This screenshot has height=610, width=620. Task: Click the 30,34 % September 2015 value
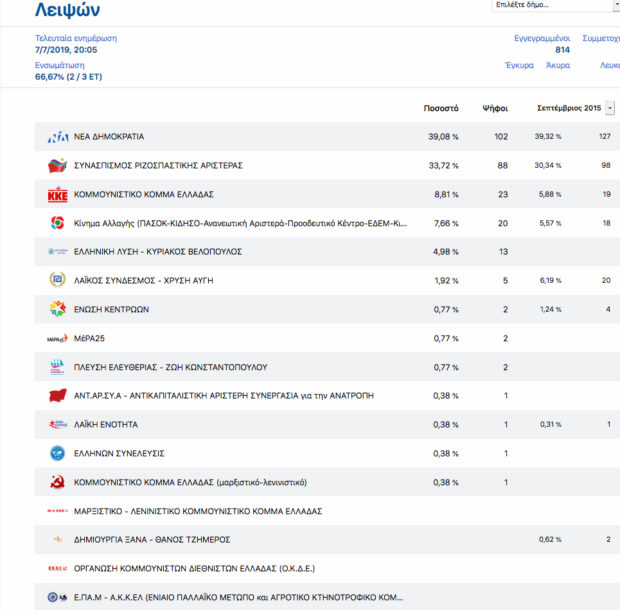(548, 165)
